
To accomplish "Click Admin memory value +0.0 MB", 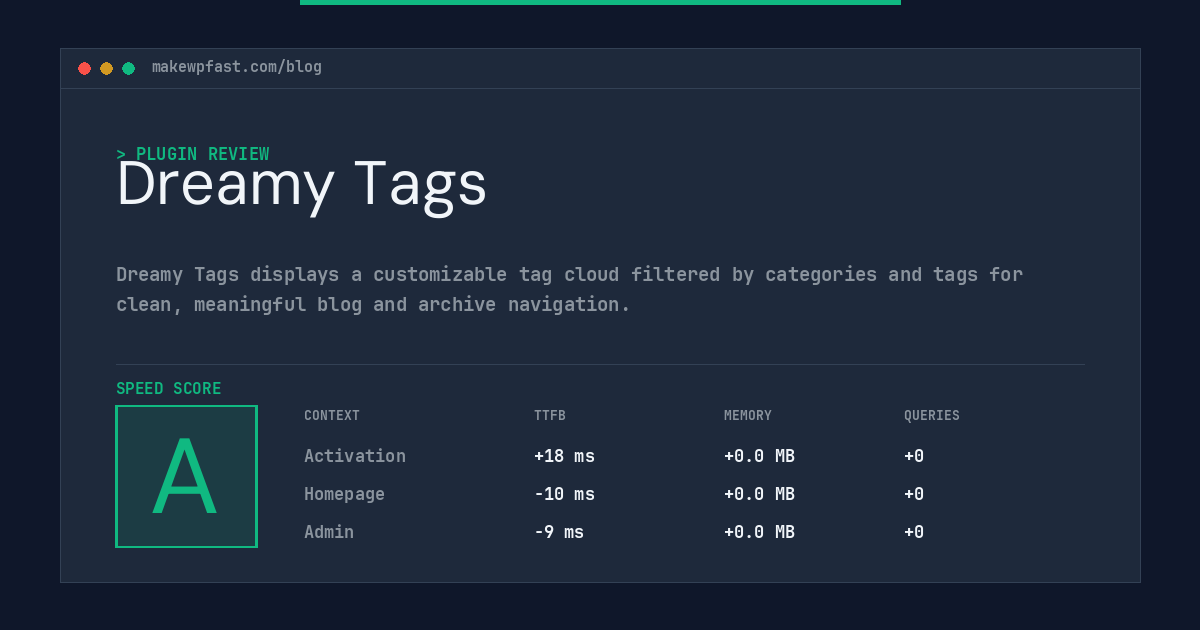I will pos(759,532).
